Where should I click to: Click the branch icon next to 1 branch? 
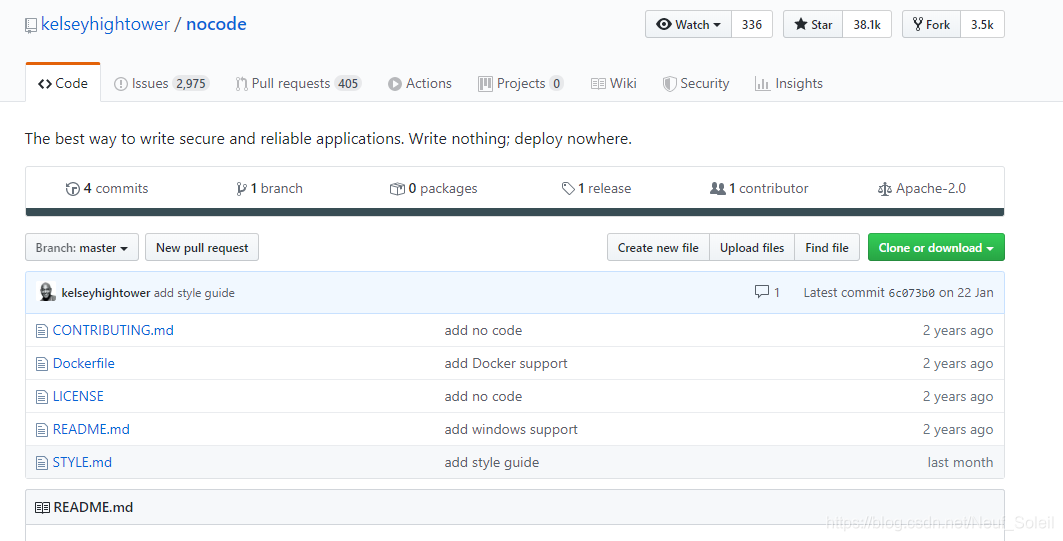point(241,189)
